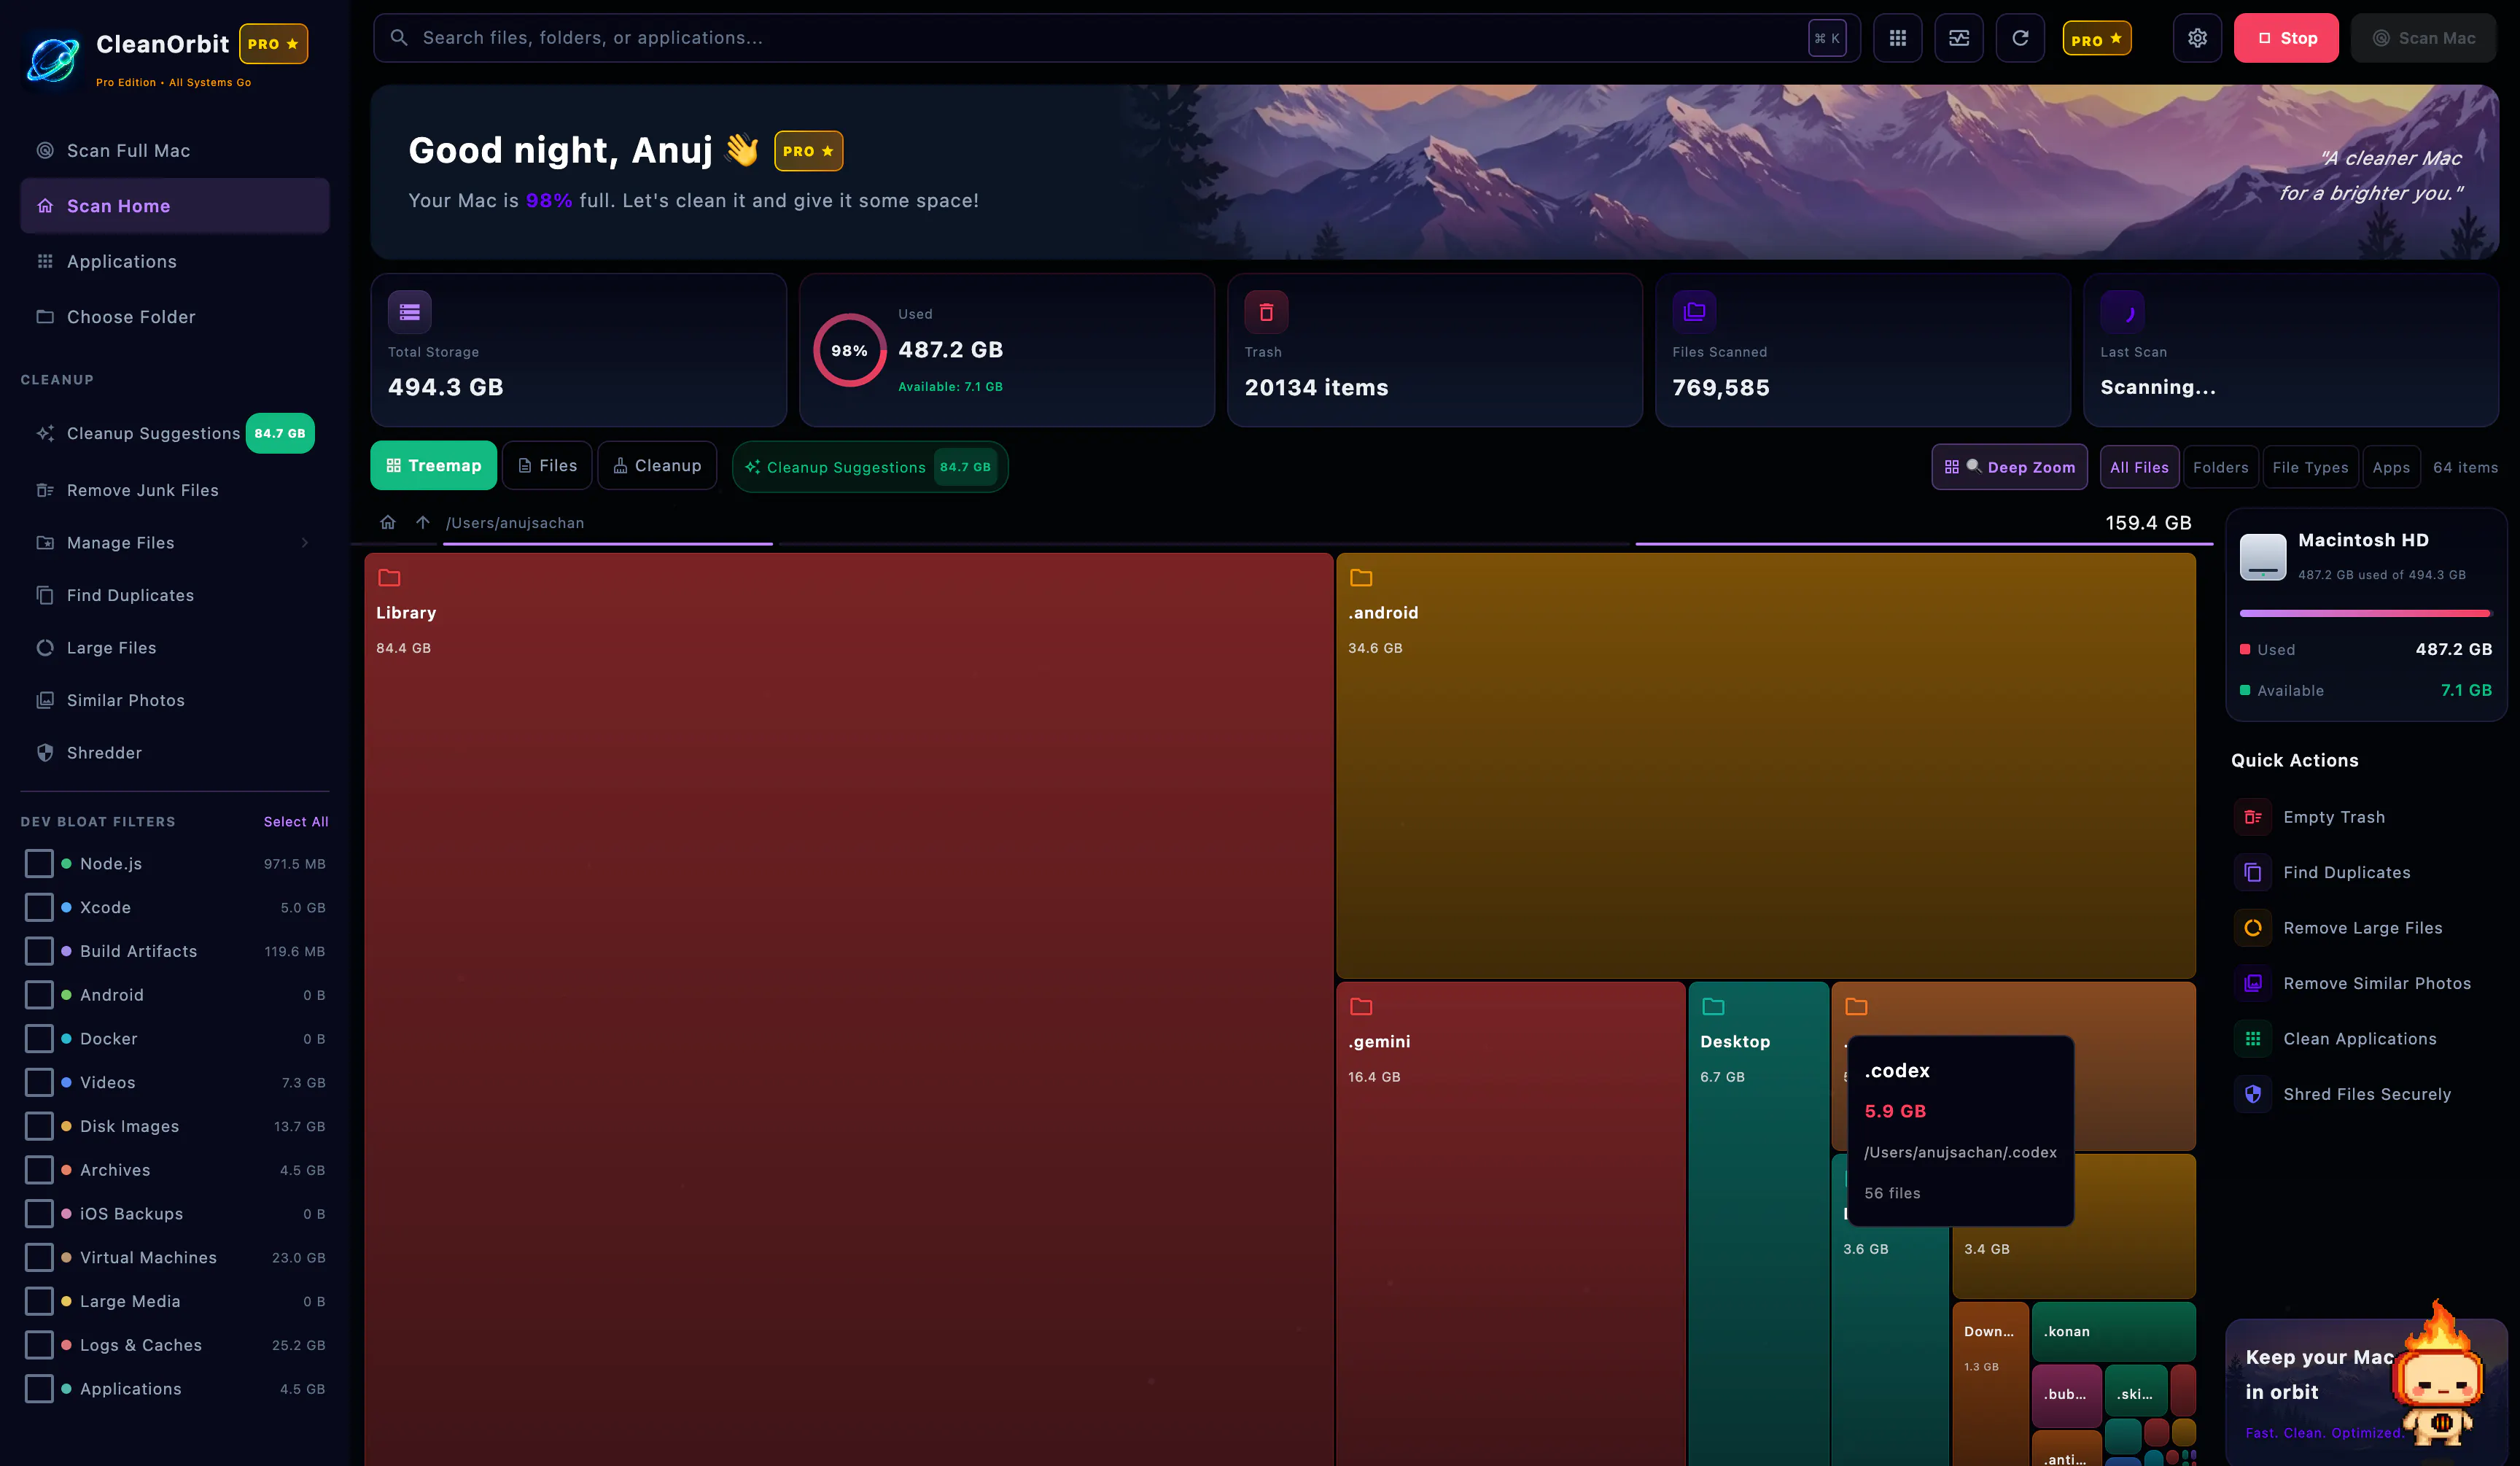Stop the running scan
The width and height of the screenshot is (2520, 1466).
tap(2286, 38)
